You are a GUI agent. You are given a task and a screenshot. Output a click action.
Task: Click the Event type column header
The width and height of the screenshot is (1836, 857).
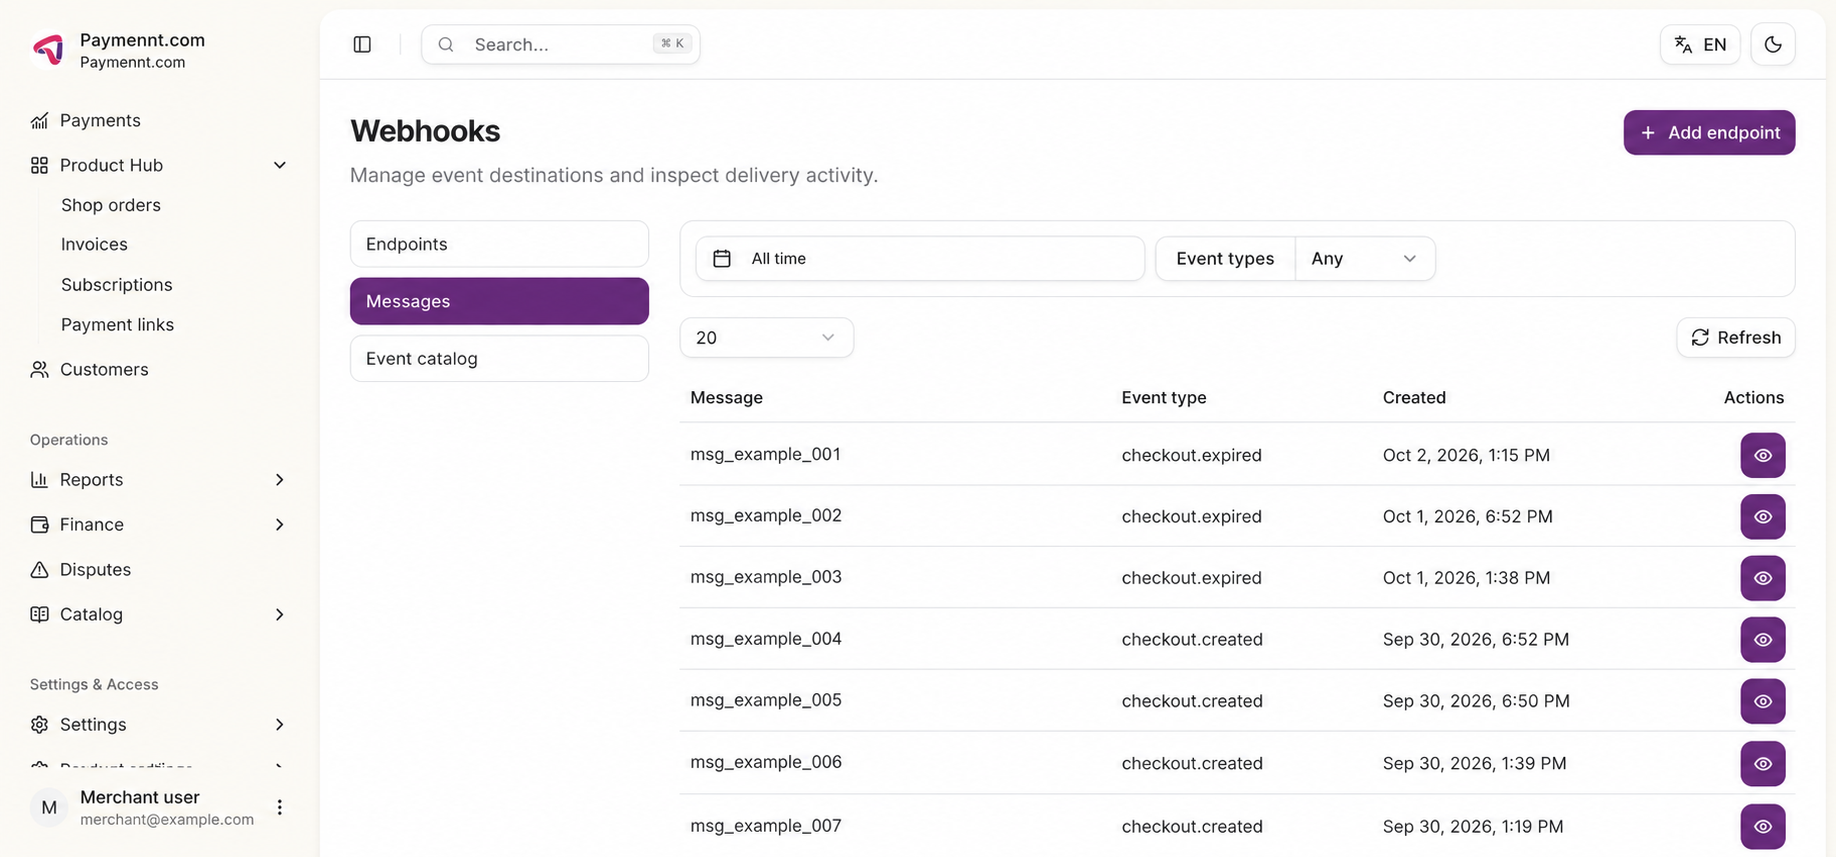pos(1164,398)
